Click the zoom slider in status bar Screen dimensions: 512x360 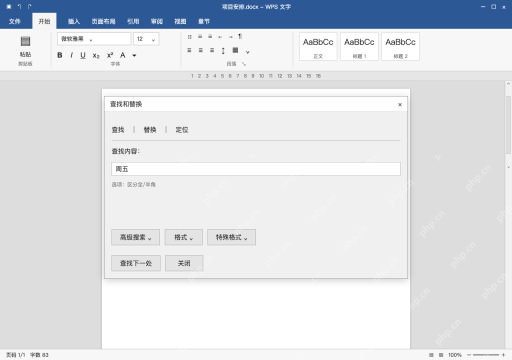pos(486,355)
